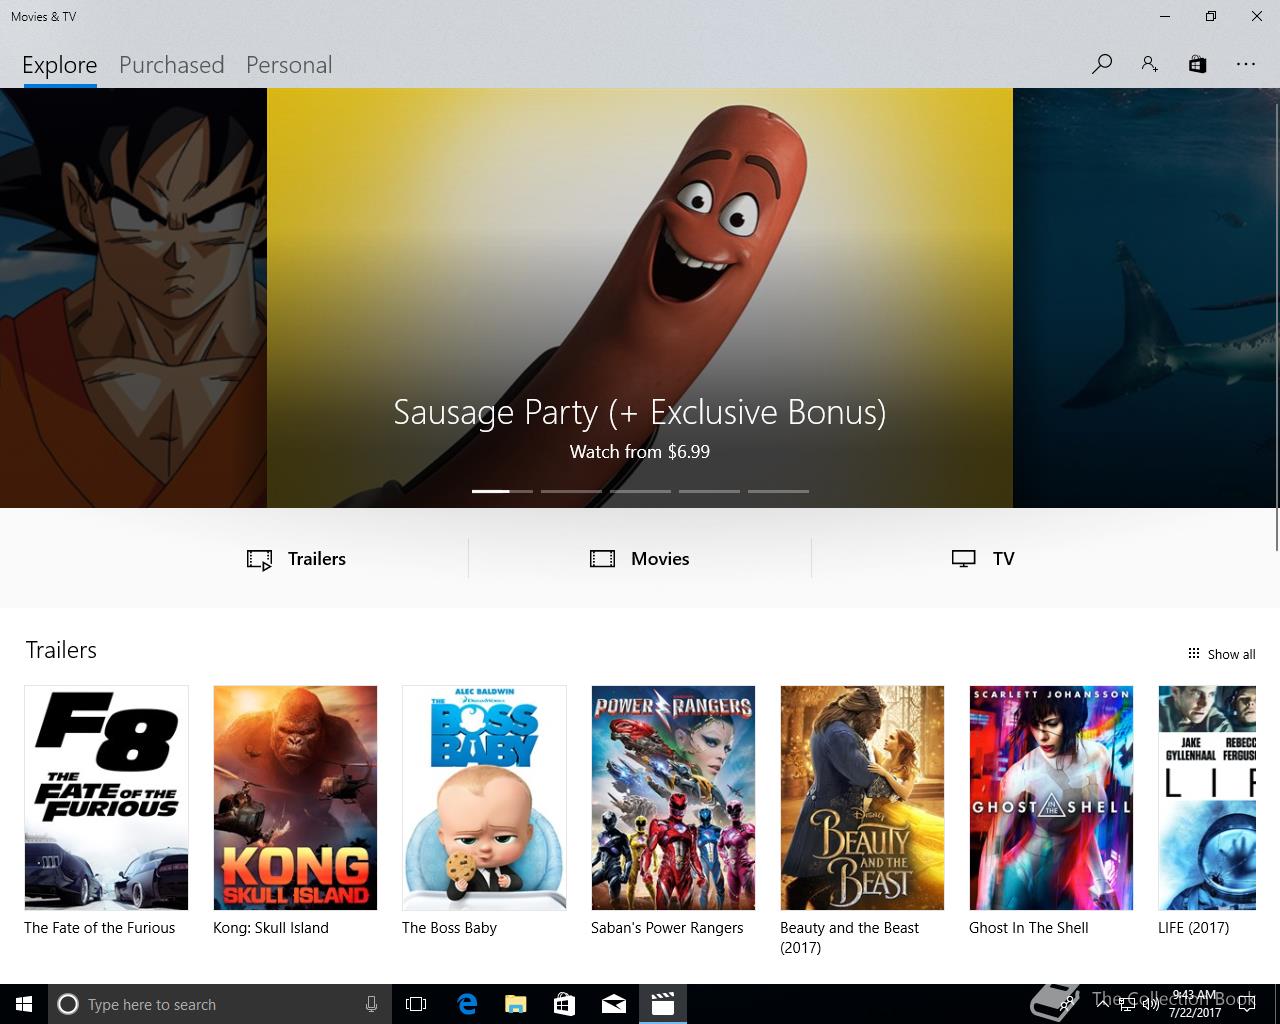Click the account sign-in icon
1280x1024 pixels.
[1149, 64]
